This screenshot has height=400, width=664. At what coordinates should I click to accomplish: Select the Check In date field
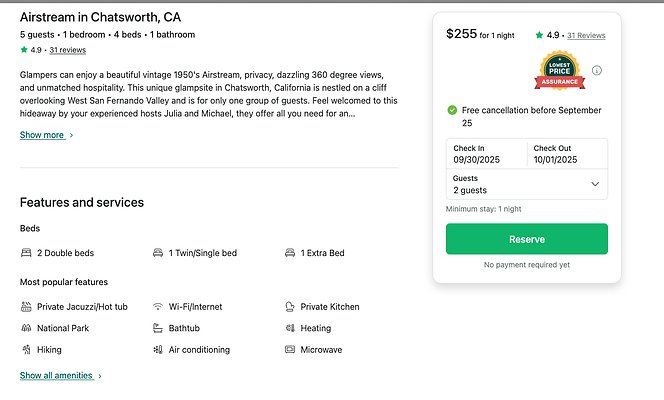pyautogui.click(x=486, y=154)
